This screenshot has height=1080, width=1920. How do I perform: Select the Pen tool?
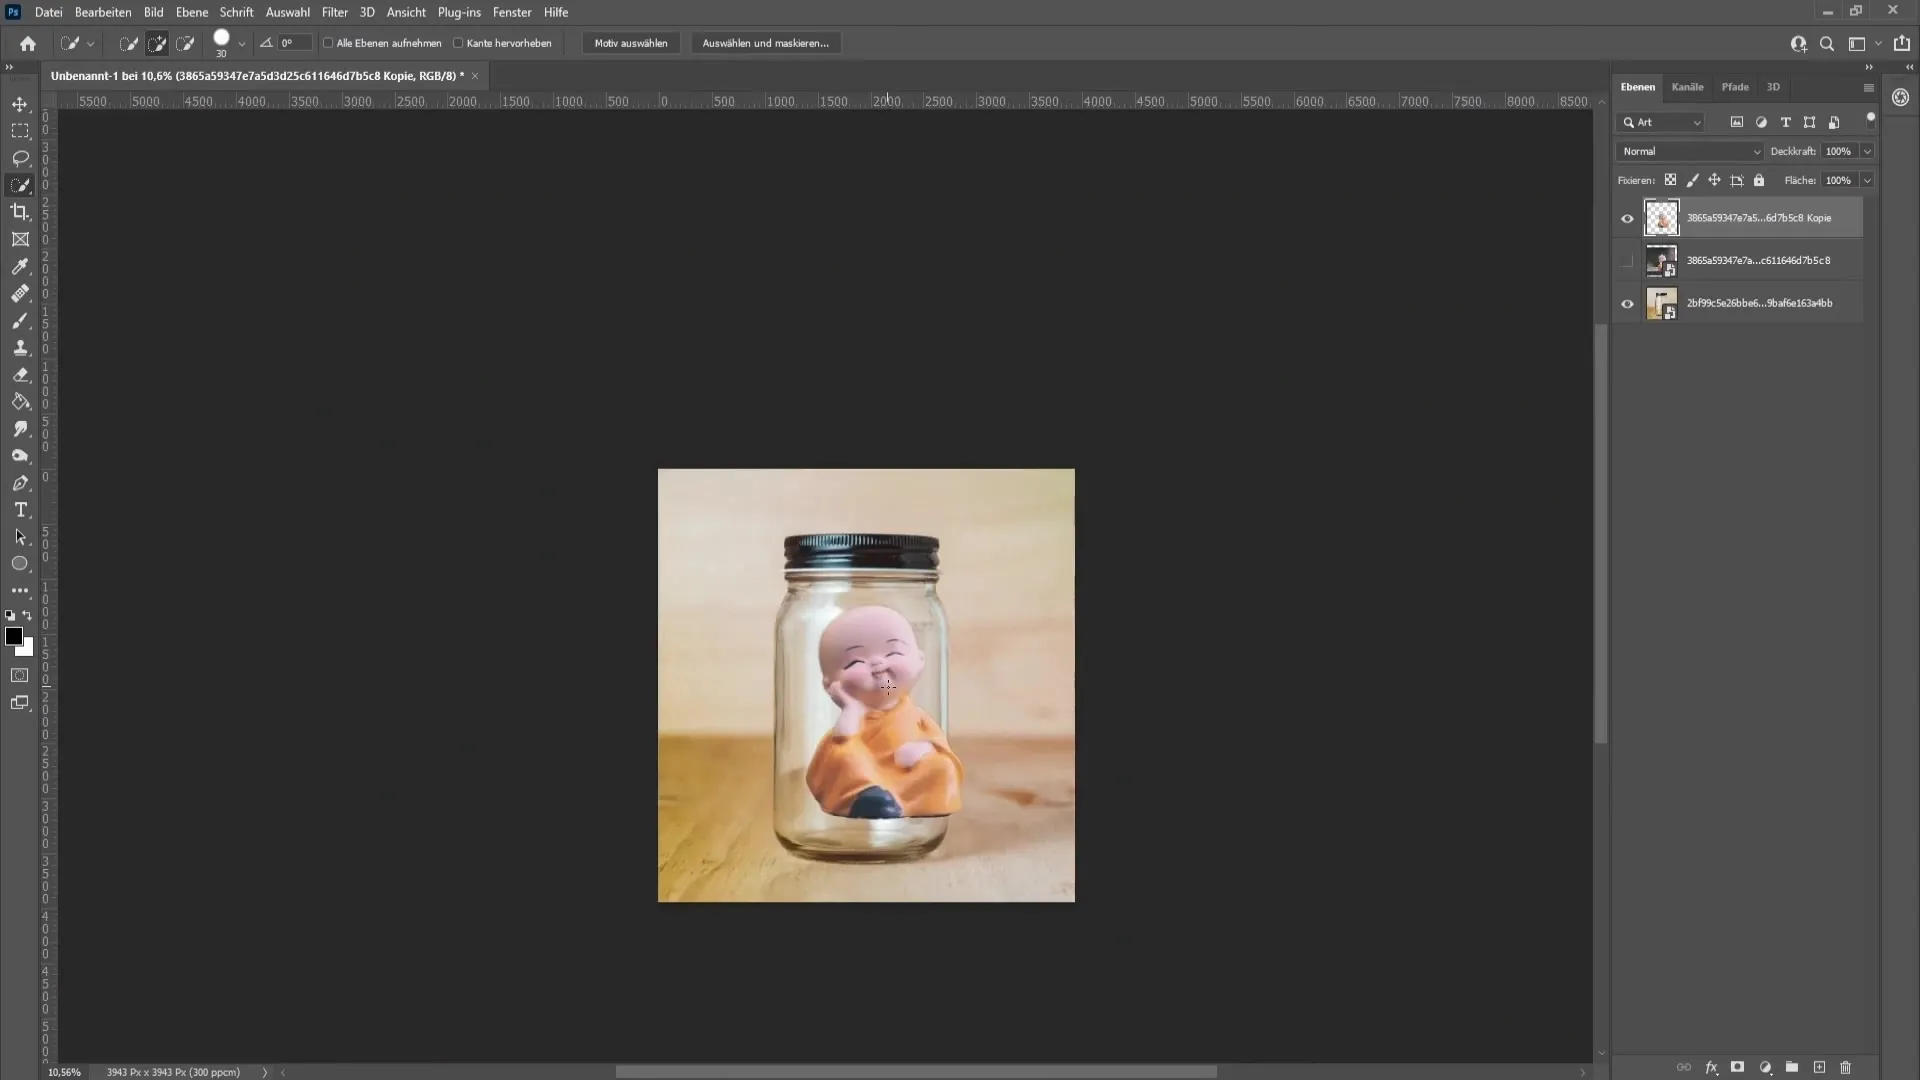click(x=20, y=483)
